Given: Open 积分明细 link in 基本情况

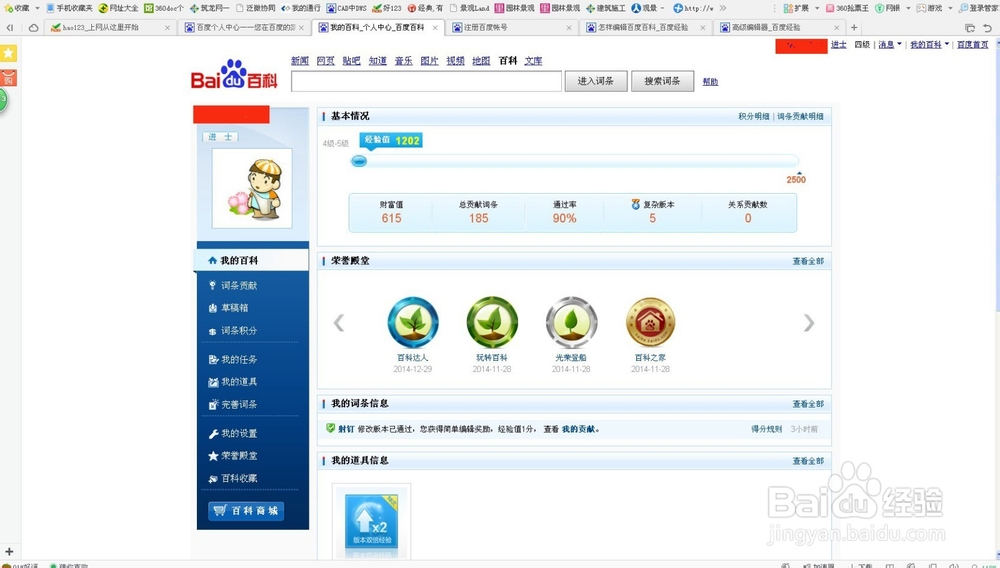Looking at the screenshot, I should [x=754, y=117].
